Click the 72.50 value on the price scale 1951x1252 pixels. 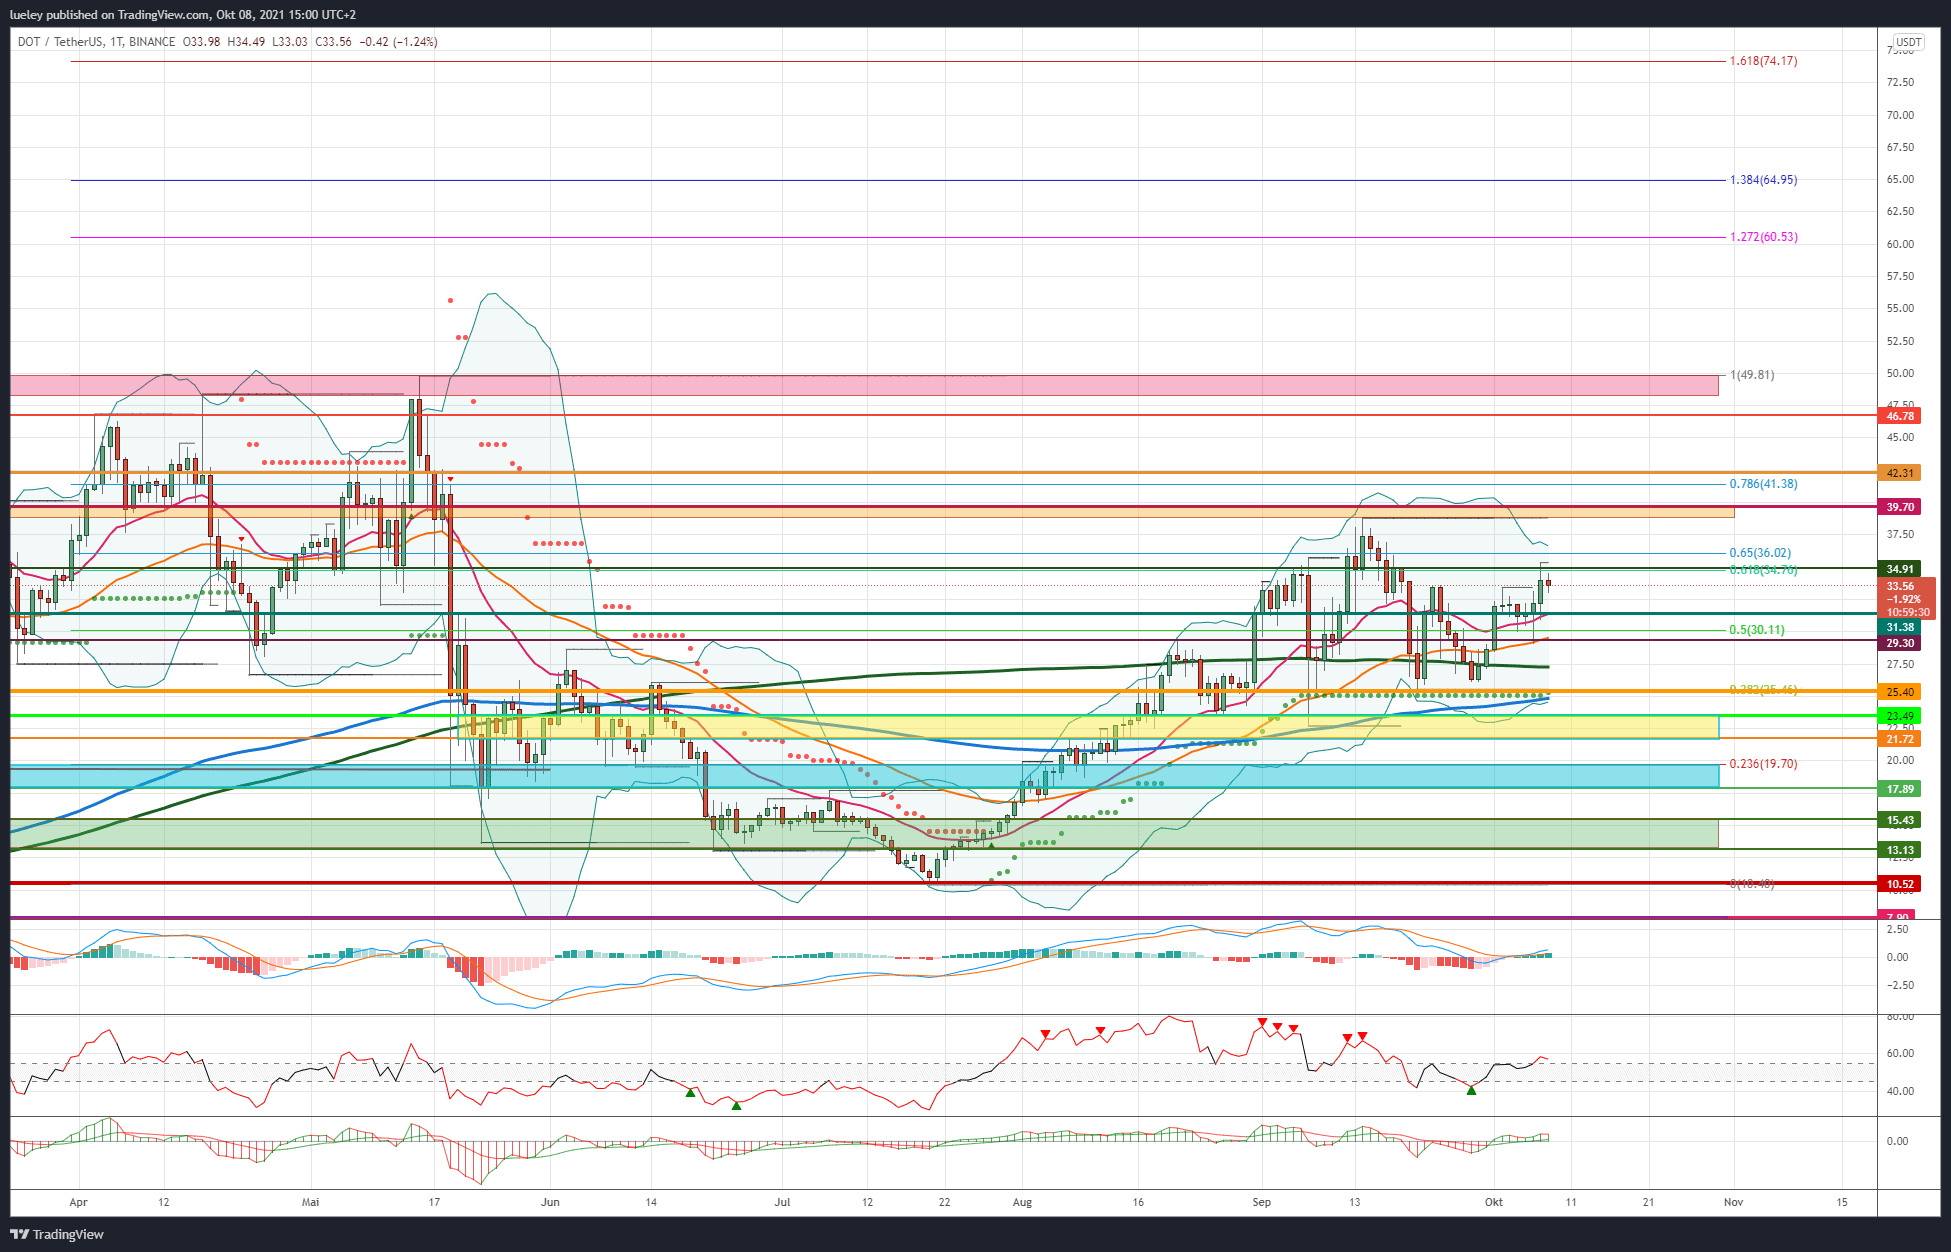pos(1900,82)
